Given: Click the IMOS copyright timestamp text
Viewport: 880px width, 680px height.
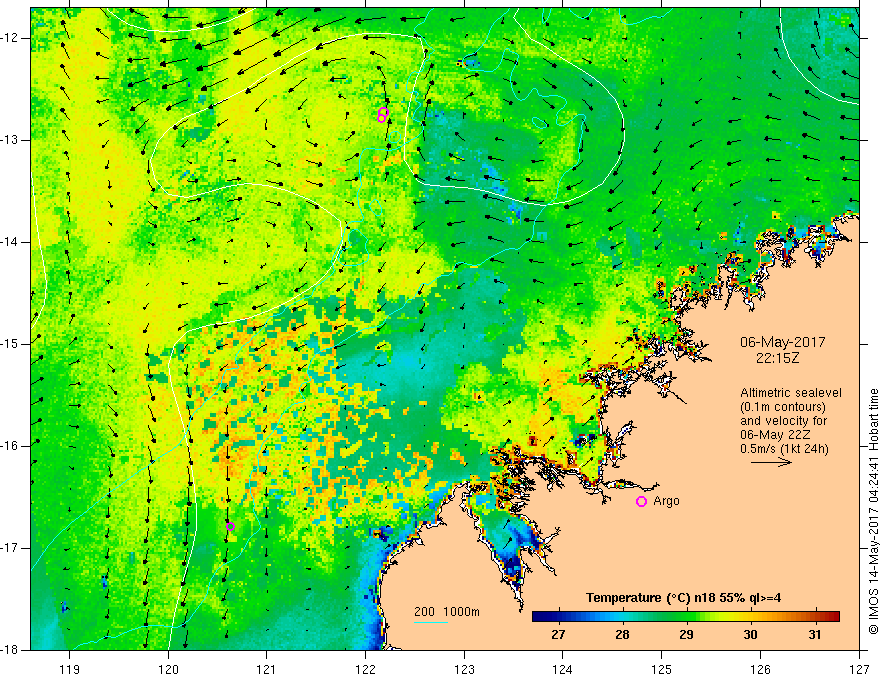Looking at the screenshot, I should tap(873, 512).
